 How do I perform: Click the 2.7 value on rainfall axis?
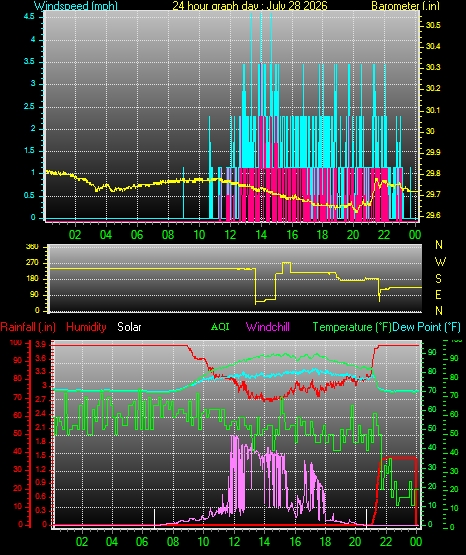(x=41, y=400)
